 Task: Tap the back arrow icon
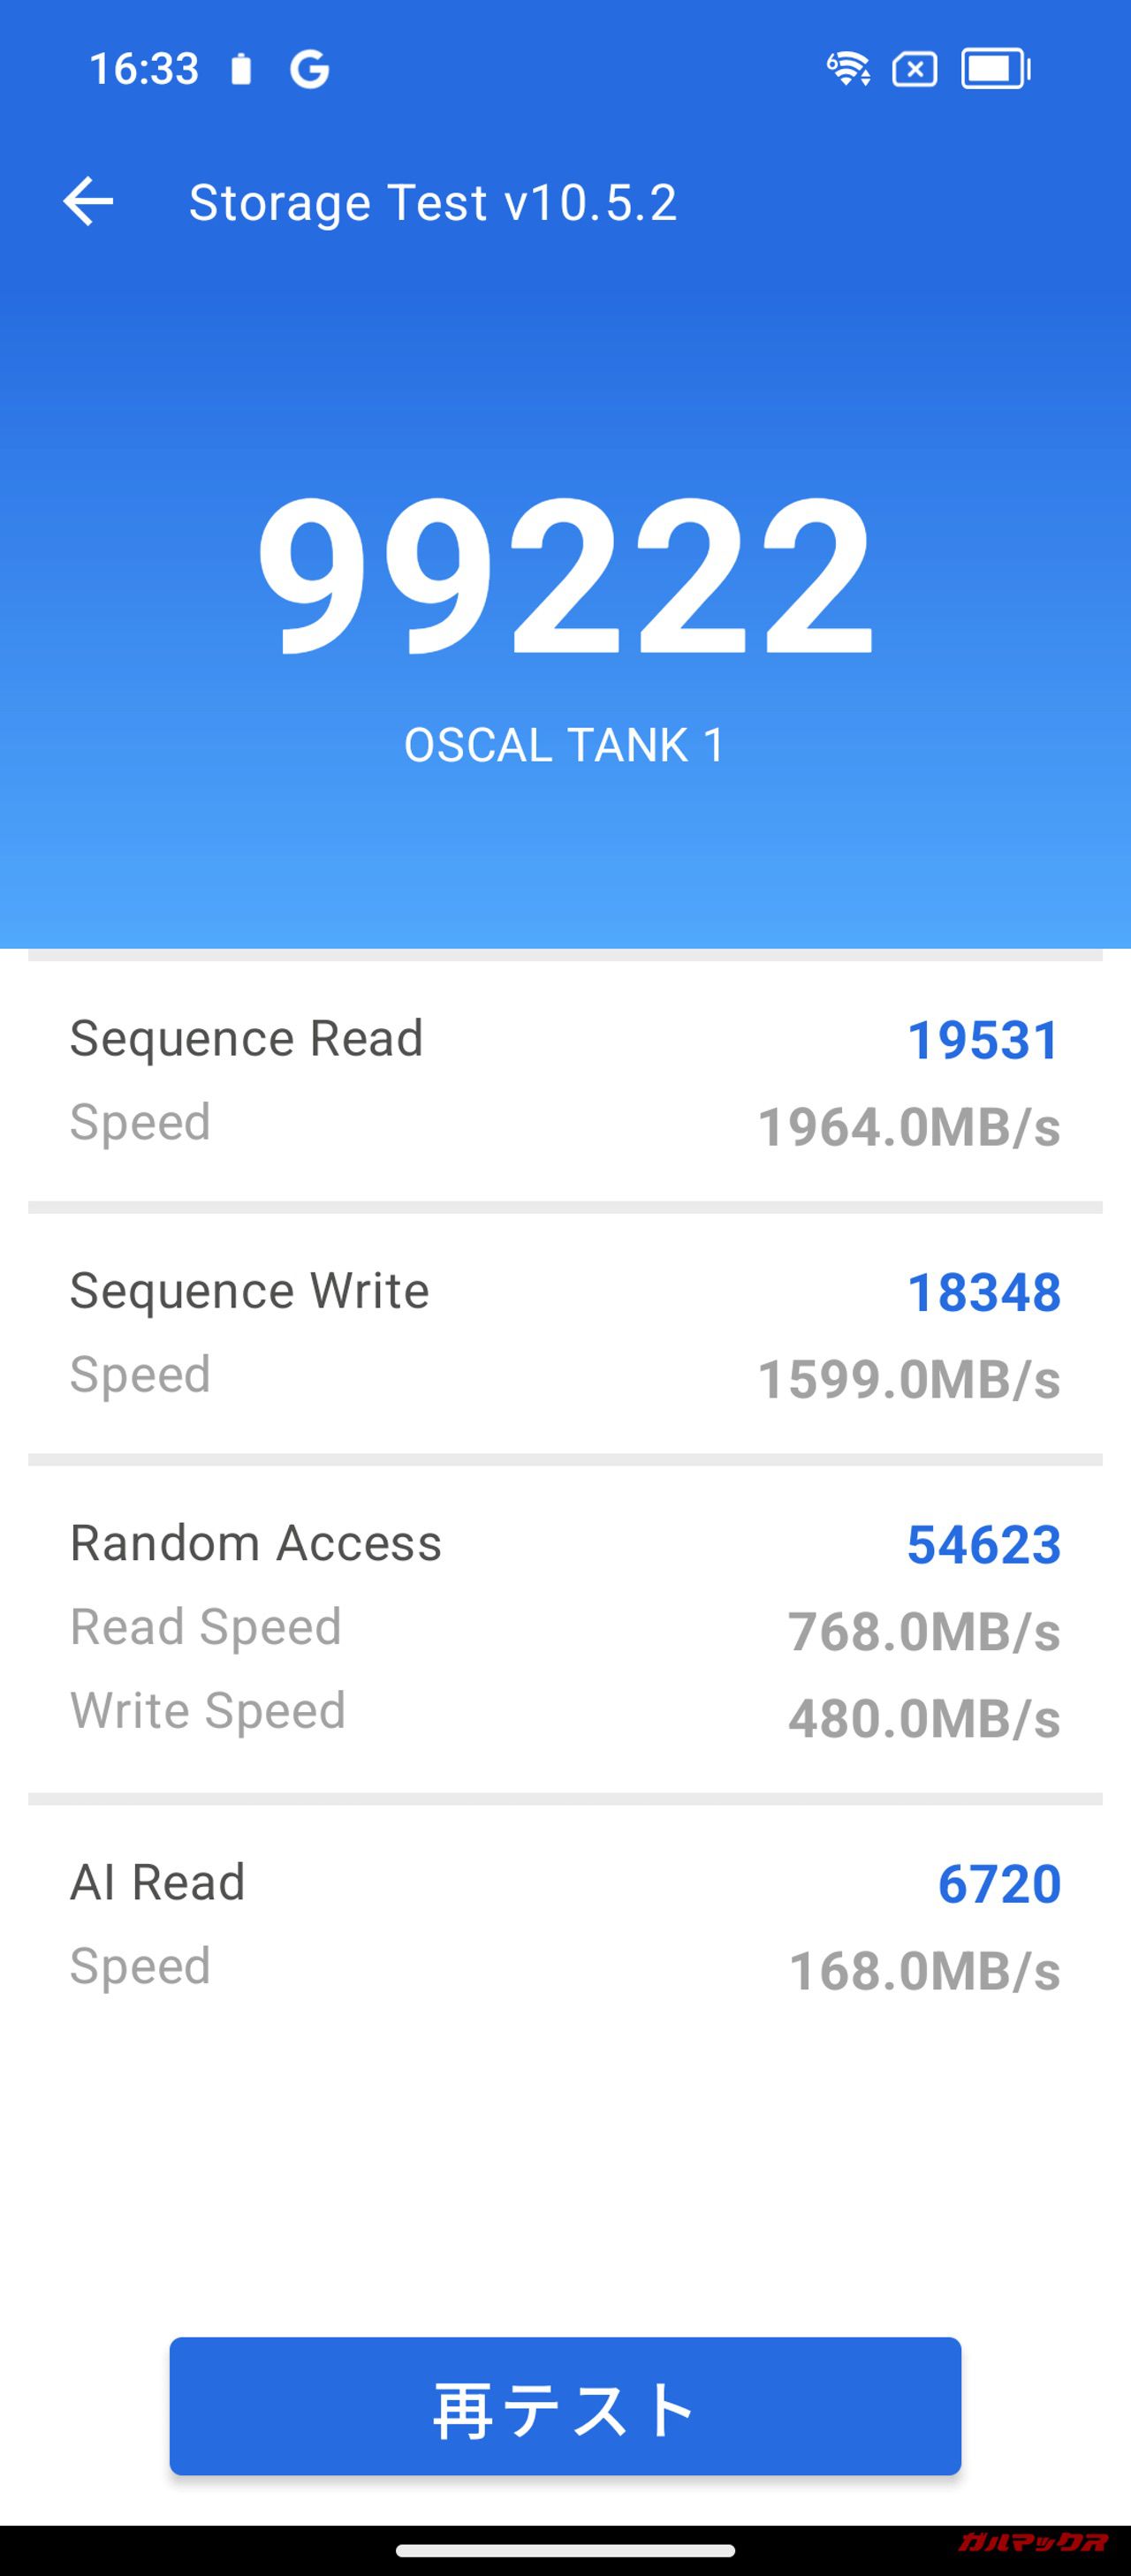point(88,202)
